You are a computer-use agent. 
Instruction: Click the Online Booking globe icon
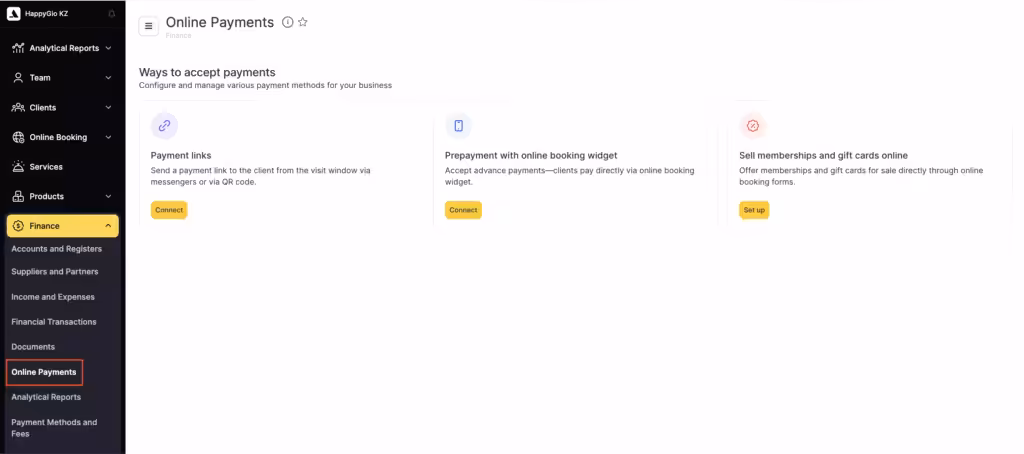coord(18,137)
